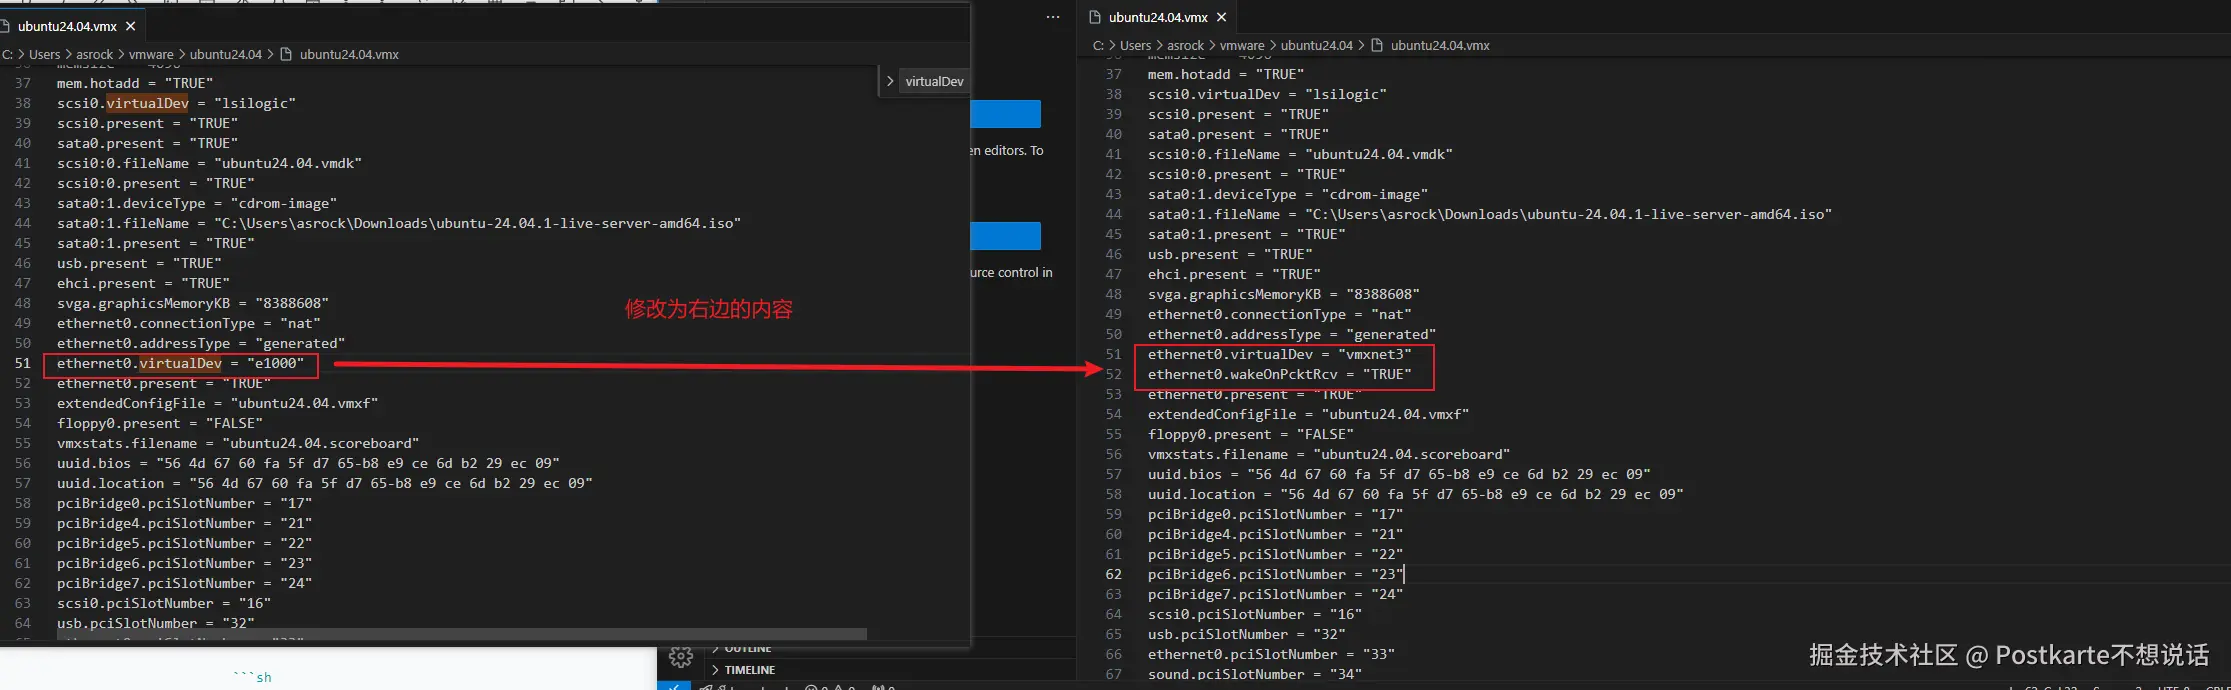Click scsi0:0.fileName vmdk line in right editor
Image resolution: width=2231 pixels, height=690 pixels.
coord(1300,154)
